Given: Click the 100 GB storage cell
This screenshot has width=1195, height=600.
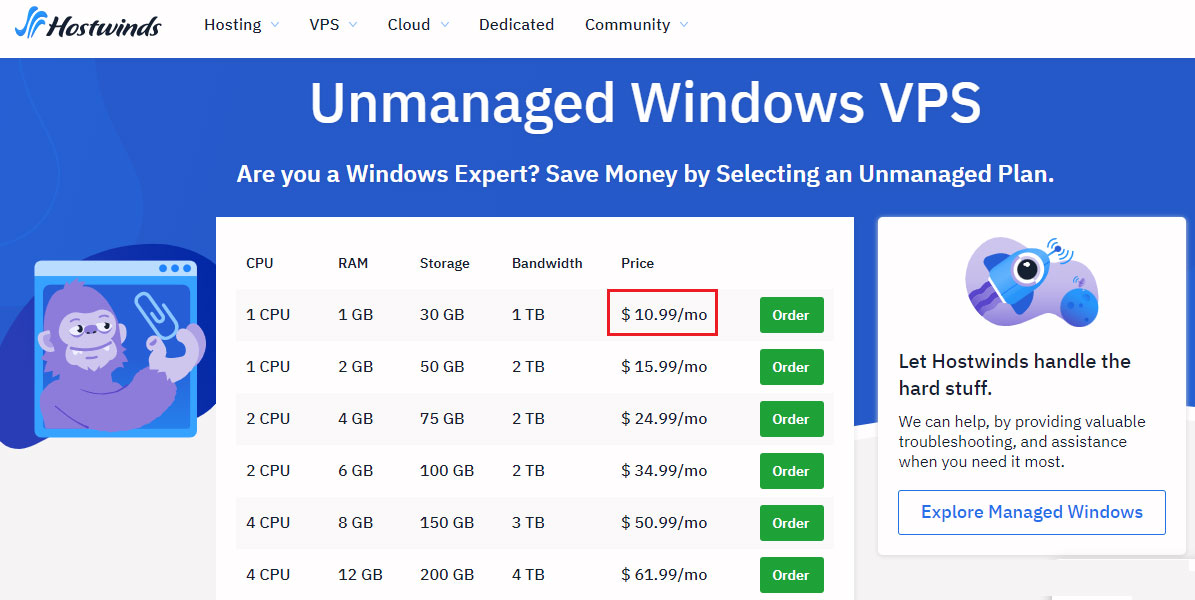Looking at the screenshot, I should (x=447, y=470).
